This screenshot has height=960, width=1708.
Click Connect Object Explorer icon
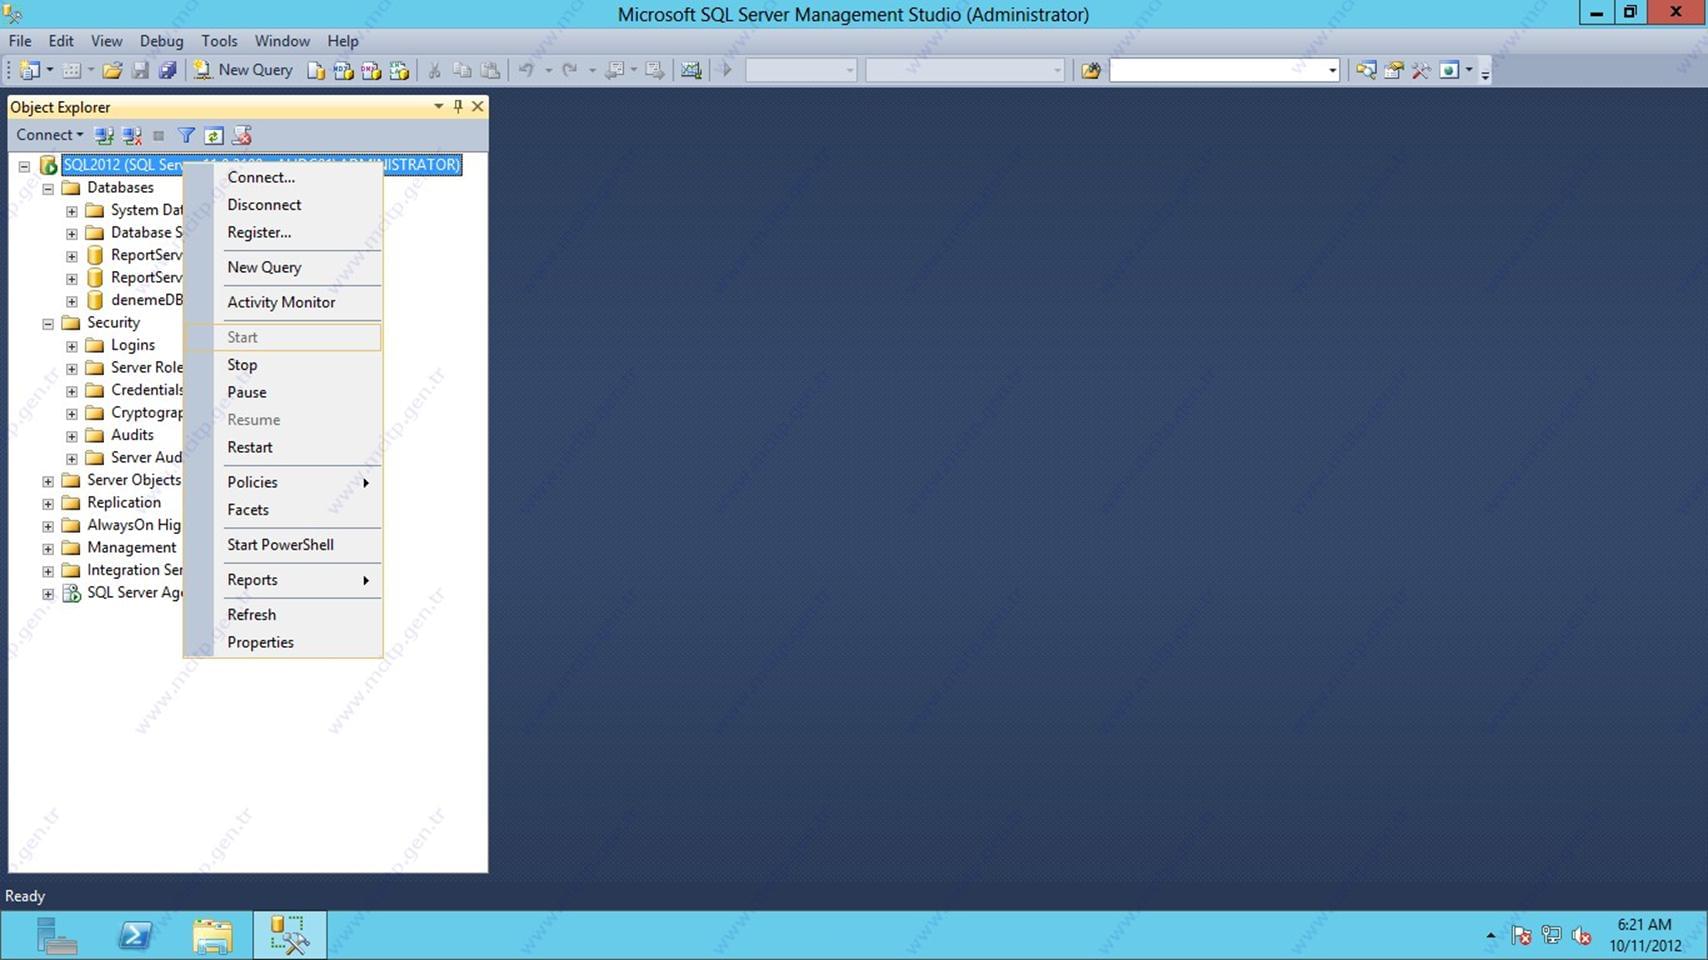(103, 135)
